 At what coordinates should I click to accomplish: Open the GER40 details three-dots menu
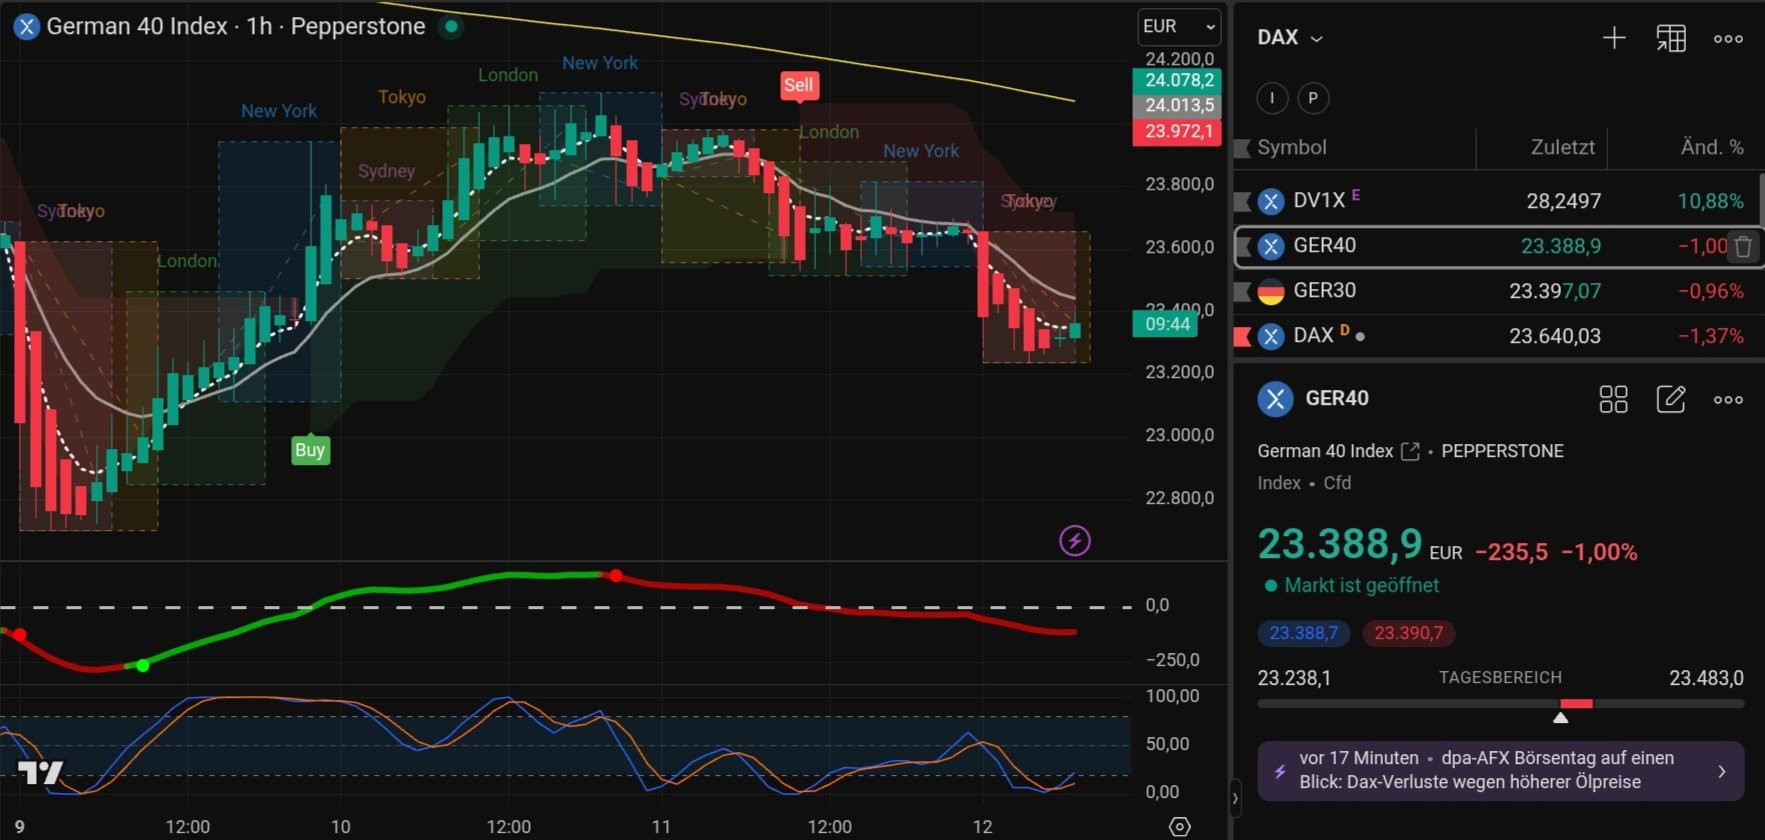1727,399
